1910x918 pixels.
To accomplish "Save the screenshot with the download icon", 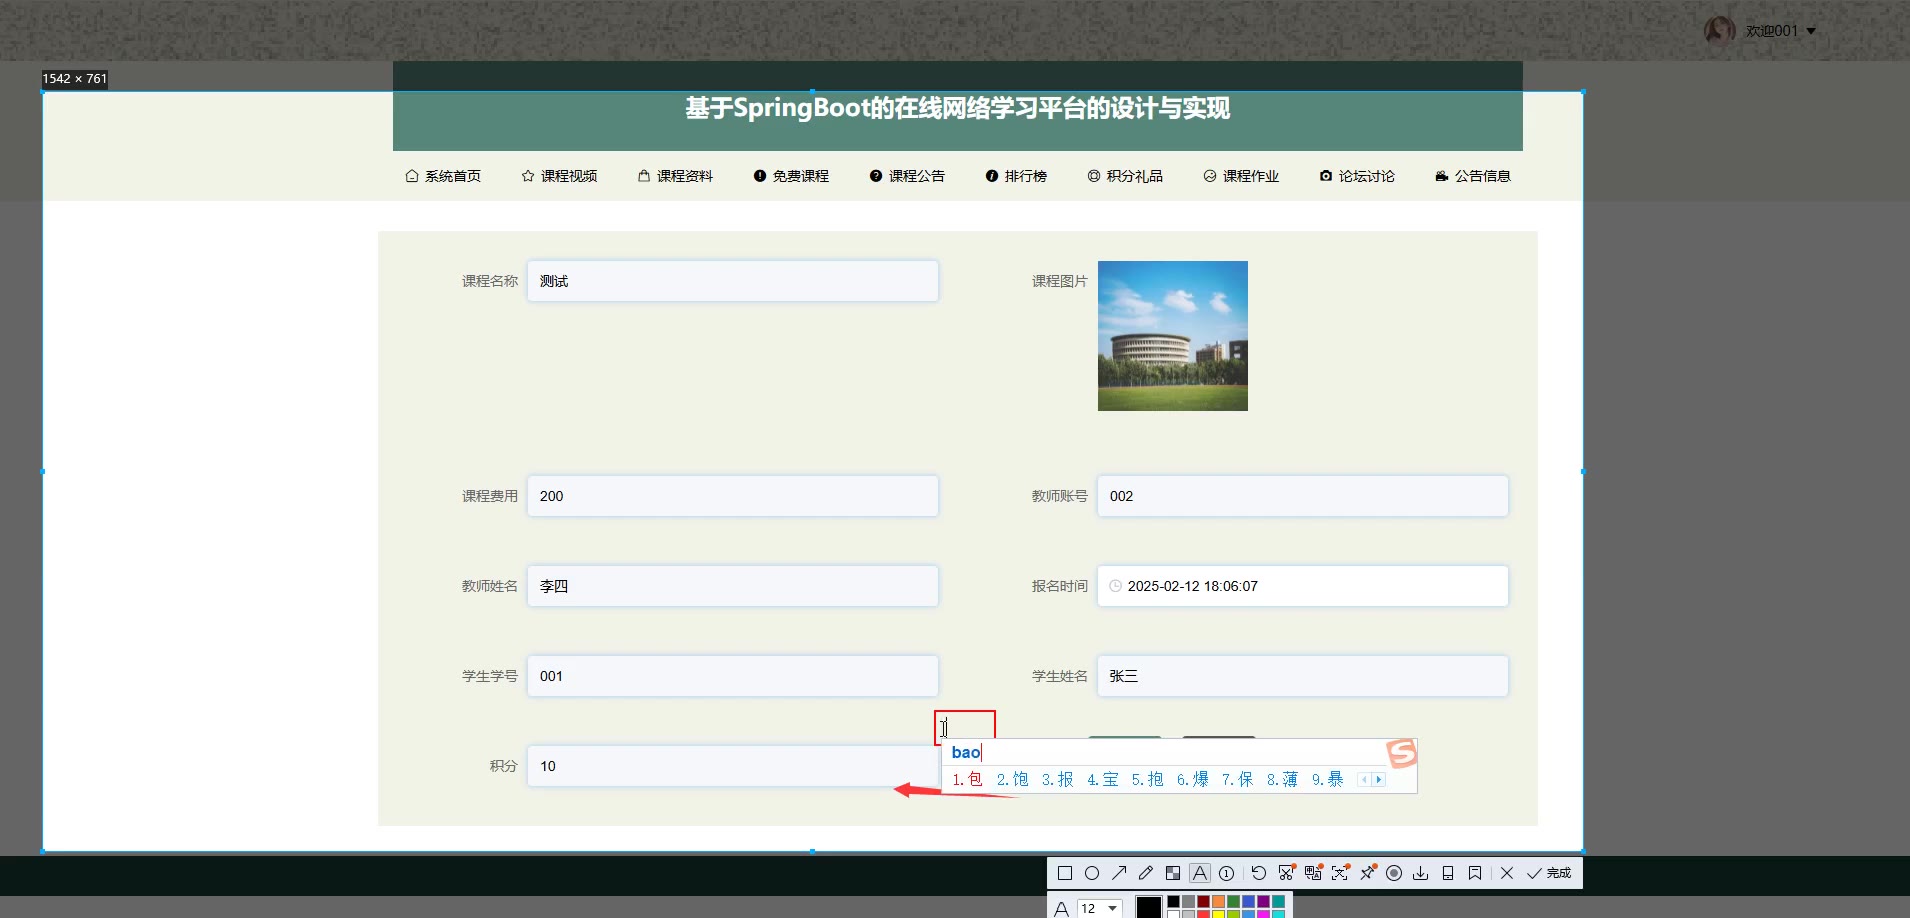I will point(1420,873).
